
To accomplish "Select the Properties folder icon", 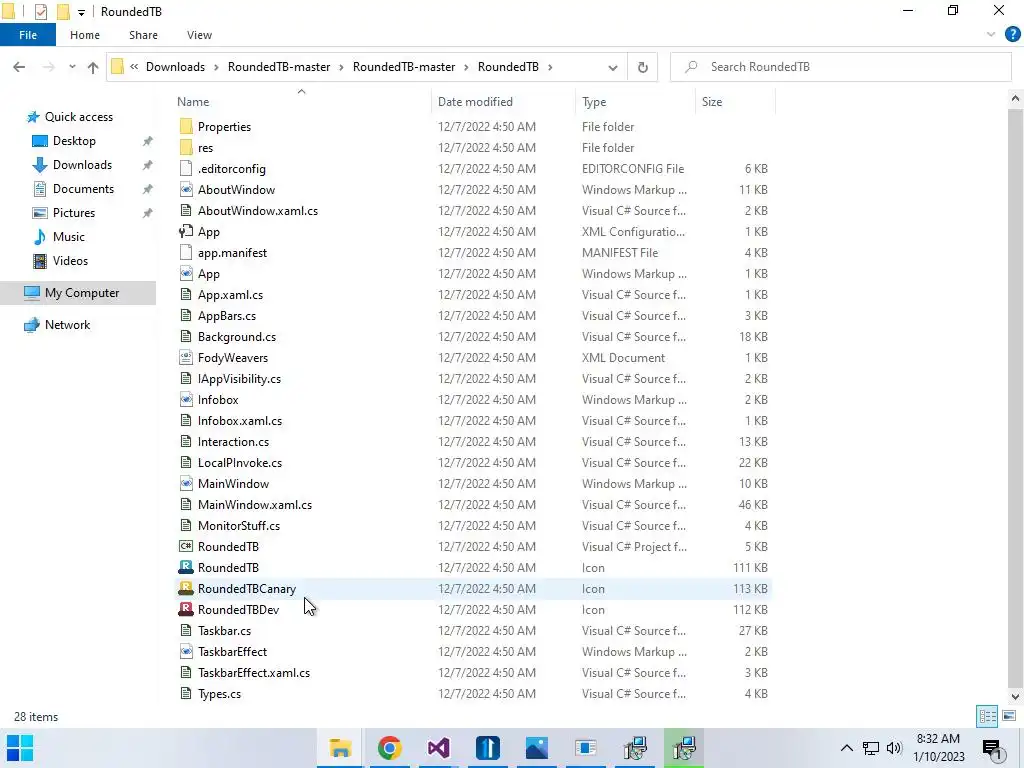I will tap(186, 127).
